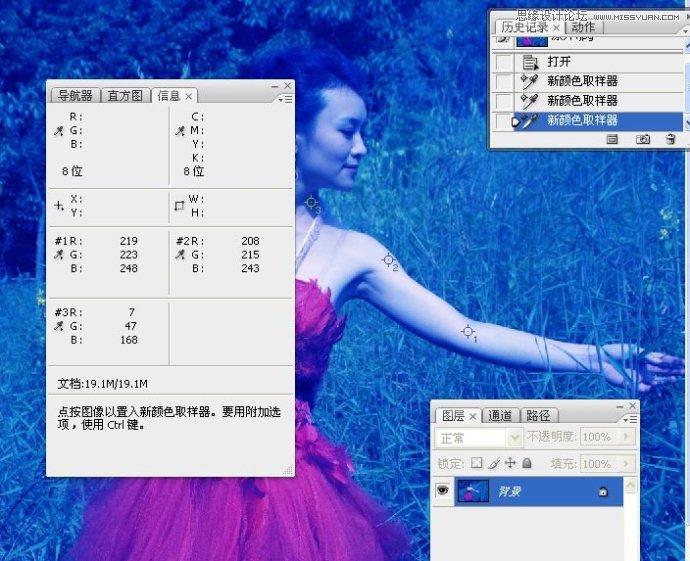Close the 历史记录 tab
Viewport: 690px width, 561px height.
(556, 28)
